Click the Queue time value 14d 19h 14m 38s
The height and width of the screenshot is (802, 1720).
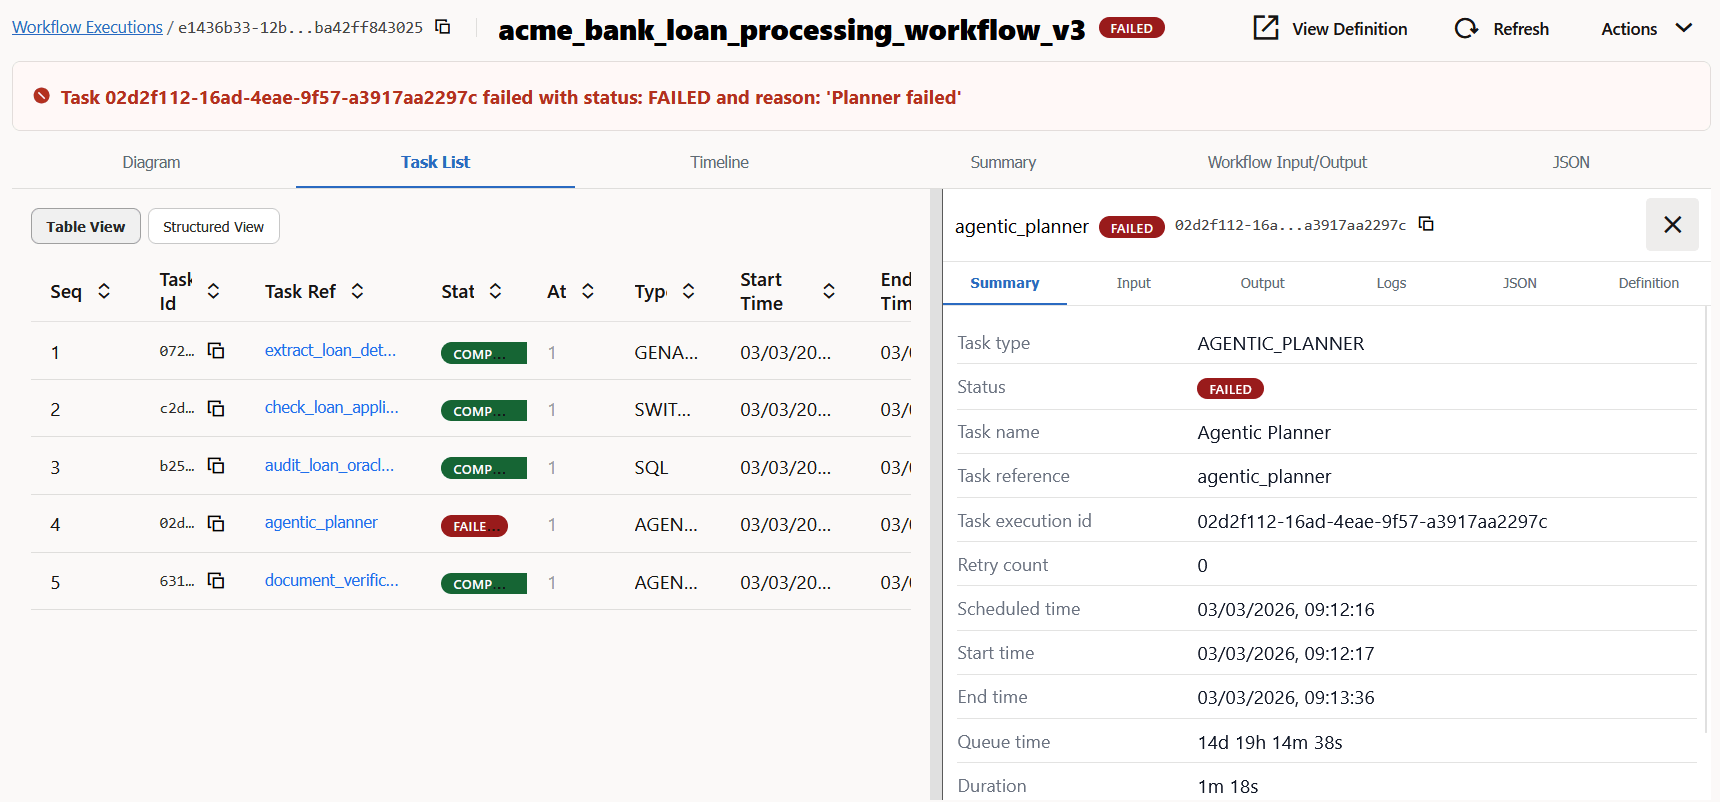coord(1270,742)
